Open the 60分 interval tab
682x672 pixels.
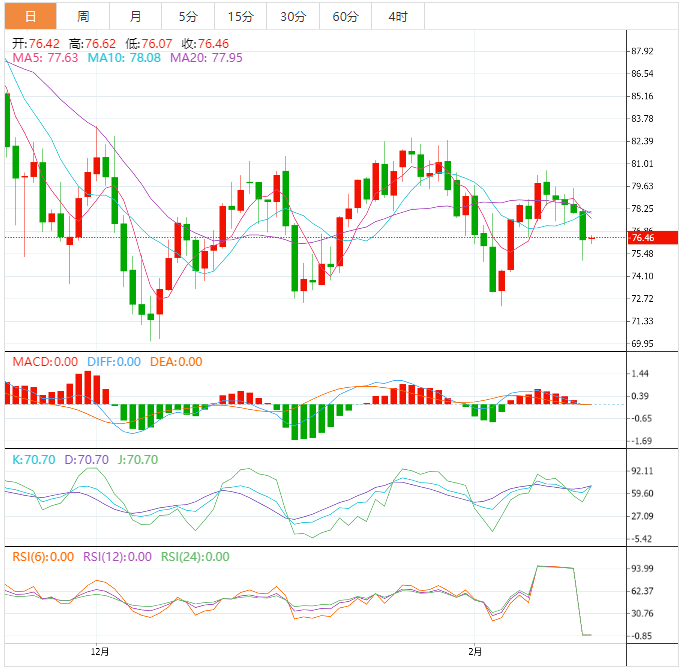[x=345, y=17]
